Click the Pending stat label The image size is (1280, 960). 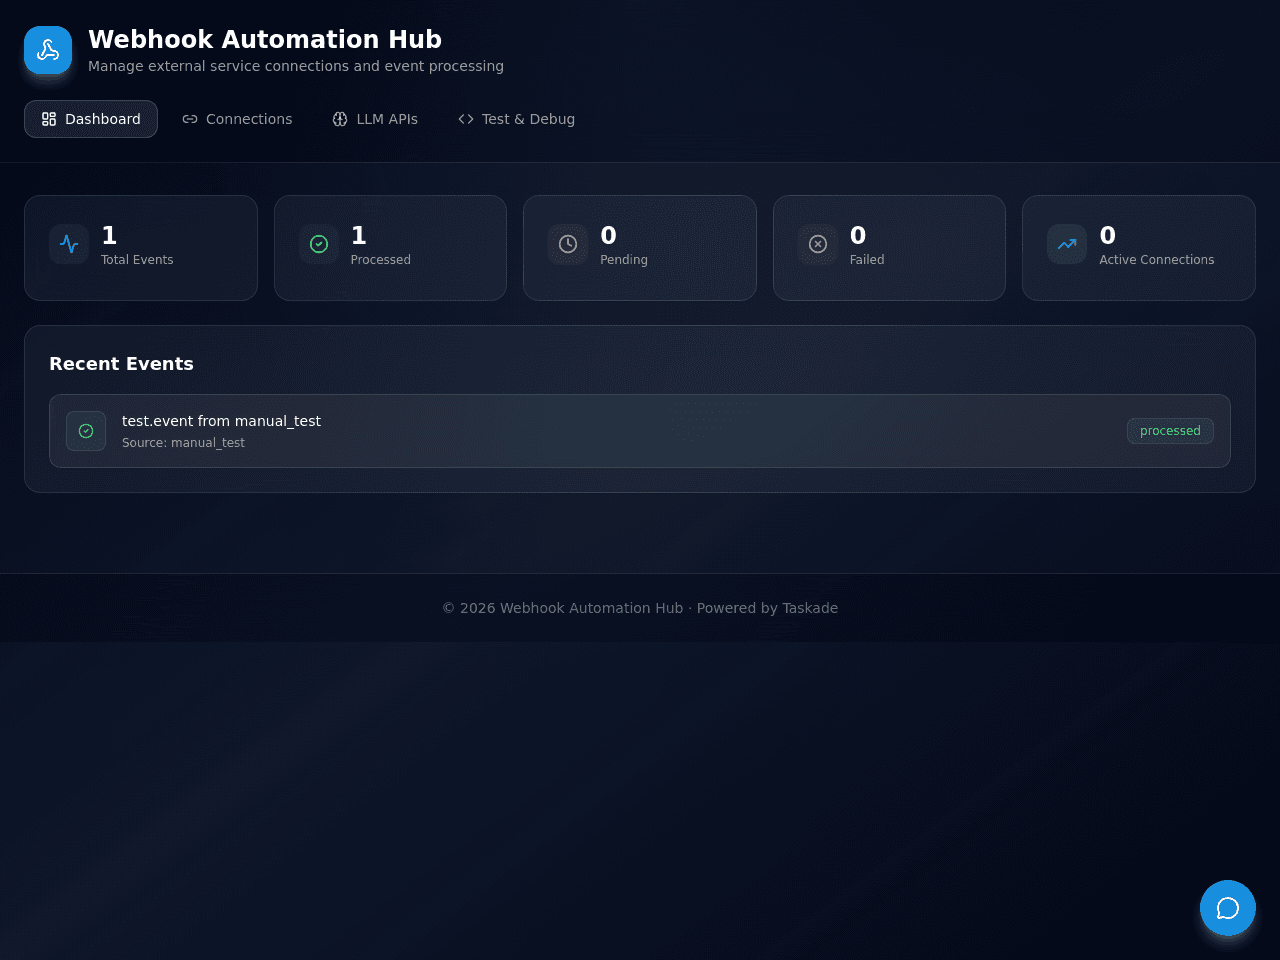[624, 260]
